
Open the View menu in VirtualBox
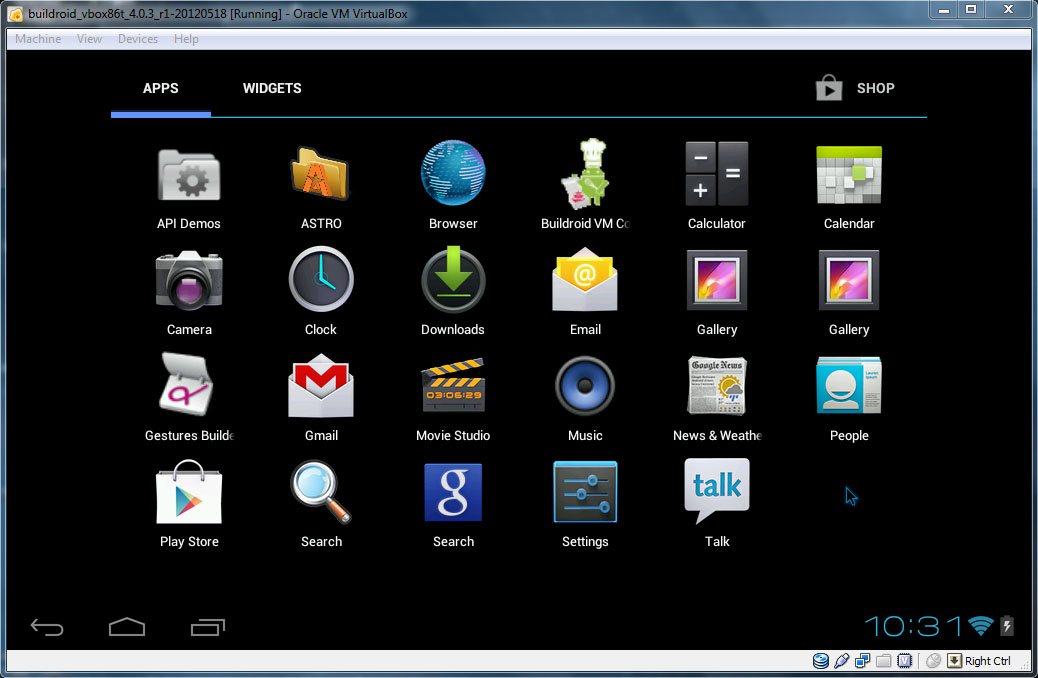[x=89, y=39]
